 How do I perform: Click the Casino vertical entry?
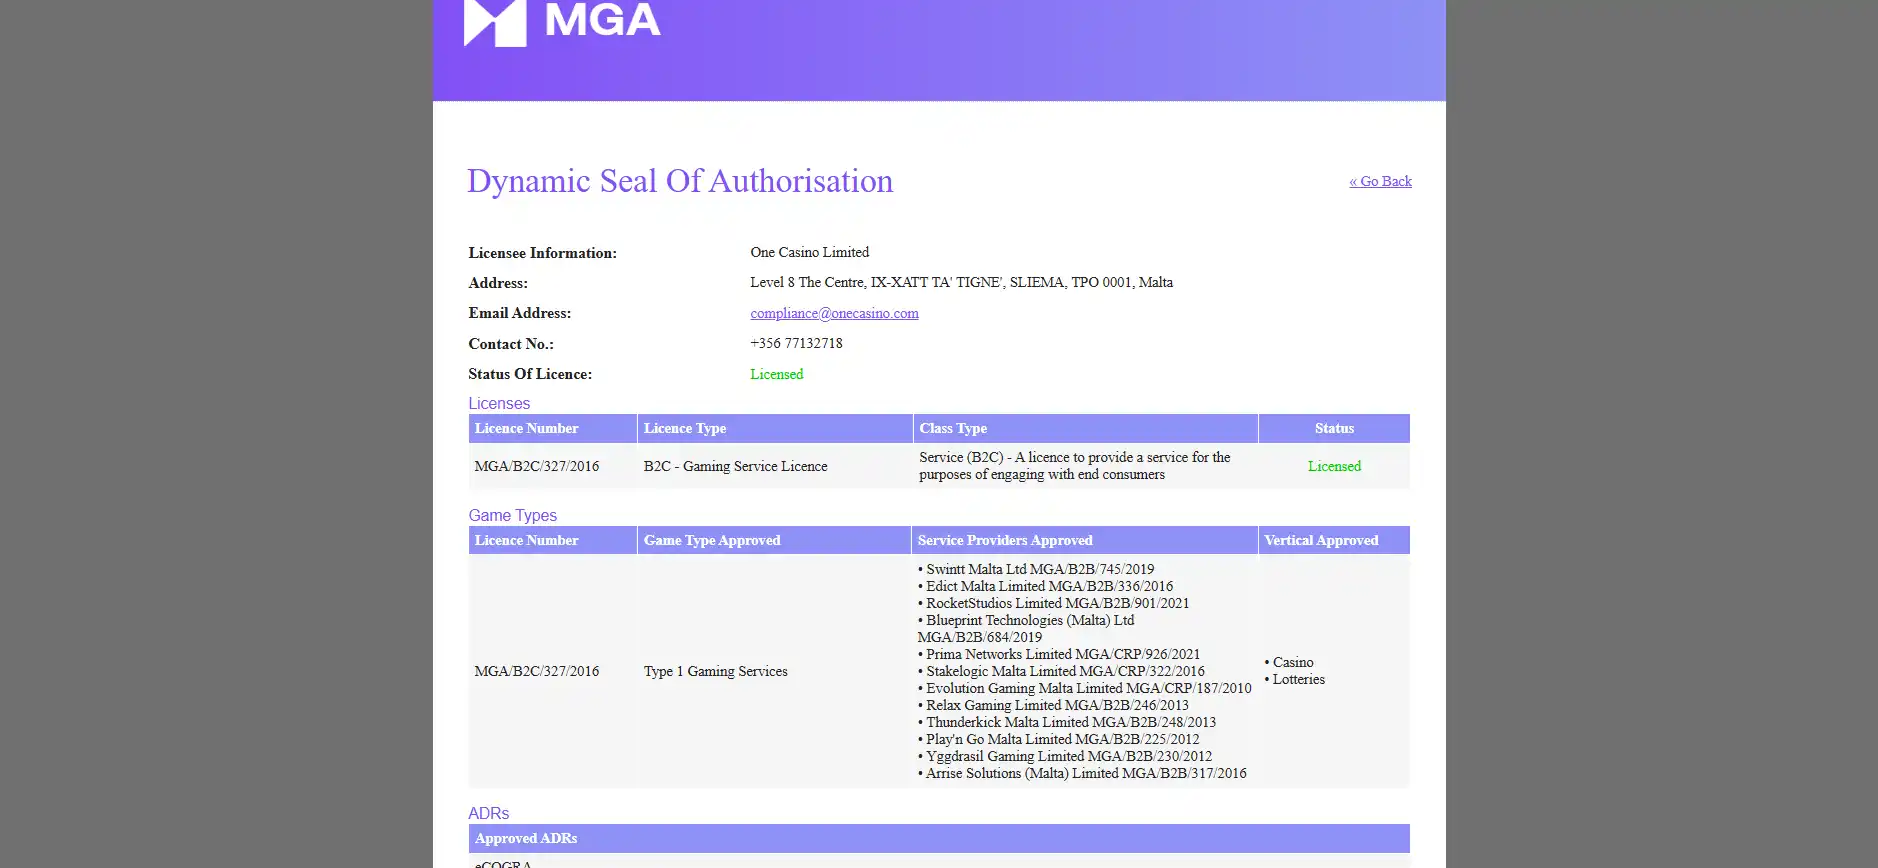click(1289, 662)
